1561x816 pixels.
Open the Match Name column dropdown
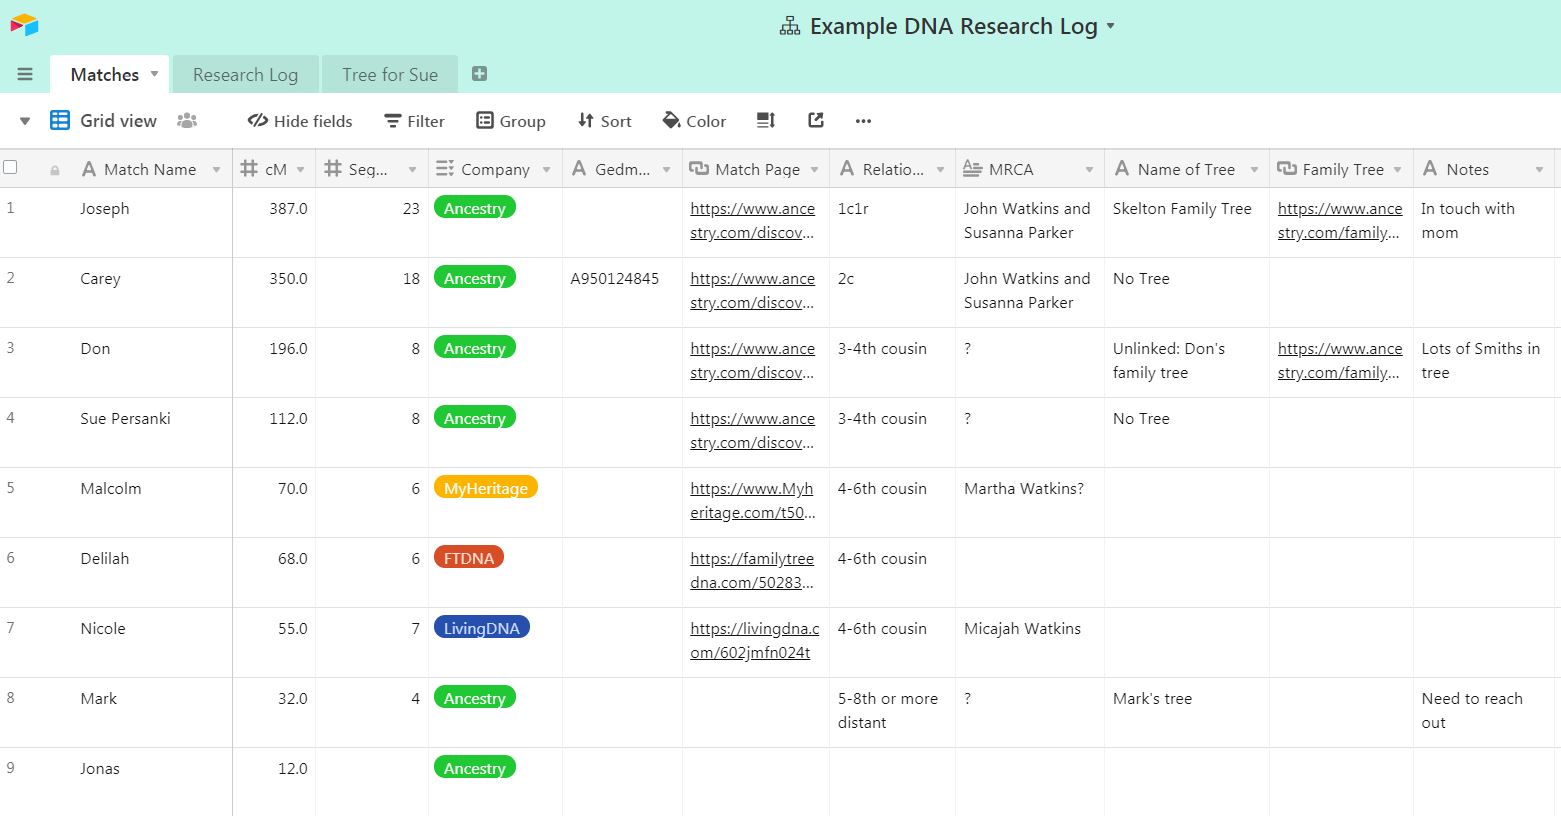point(216,170)
